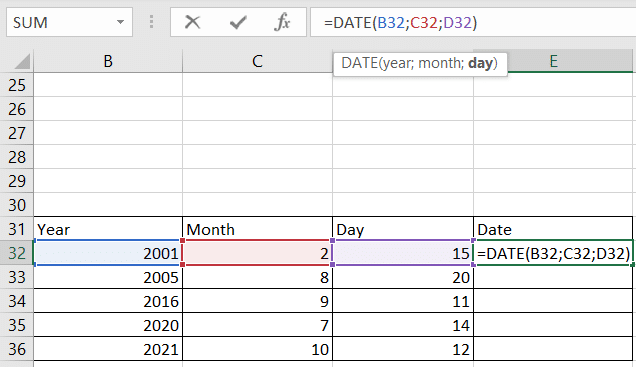Cancel the formula with the X icon
This screenshot has height=367, width=636.
pyautogui.click(x=192, y=22)
